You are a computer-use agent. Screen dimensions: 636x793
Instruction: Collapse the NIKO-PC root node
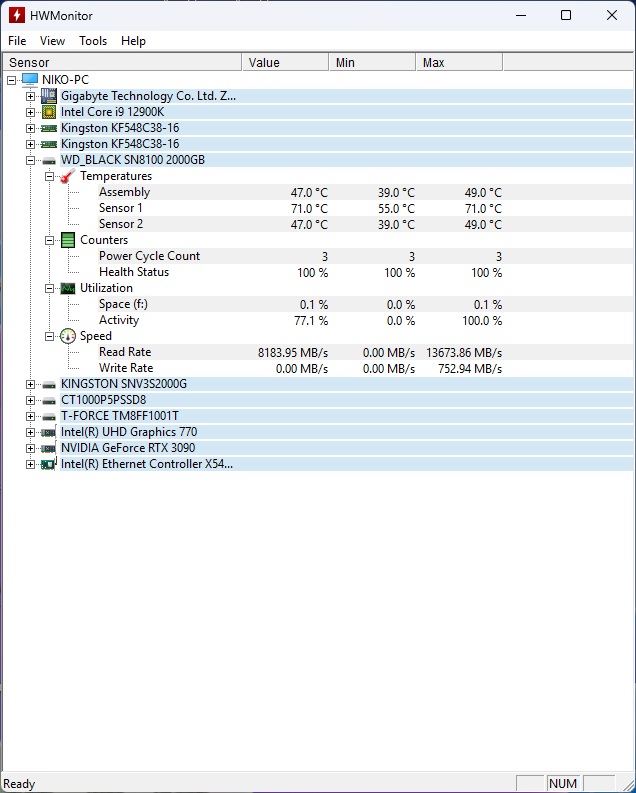click(x=12, y=80)
